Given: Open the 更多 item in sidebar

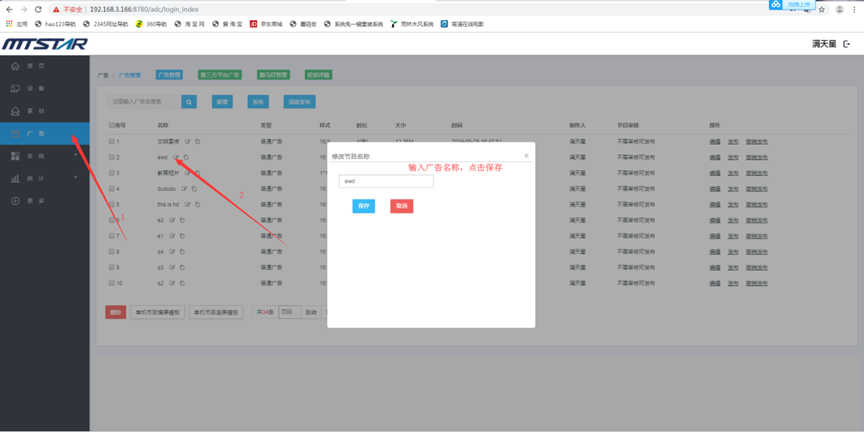Looking at the screenshot, I should click(x=30, y=201).
